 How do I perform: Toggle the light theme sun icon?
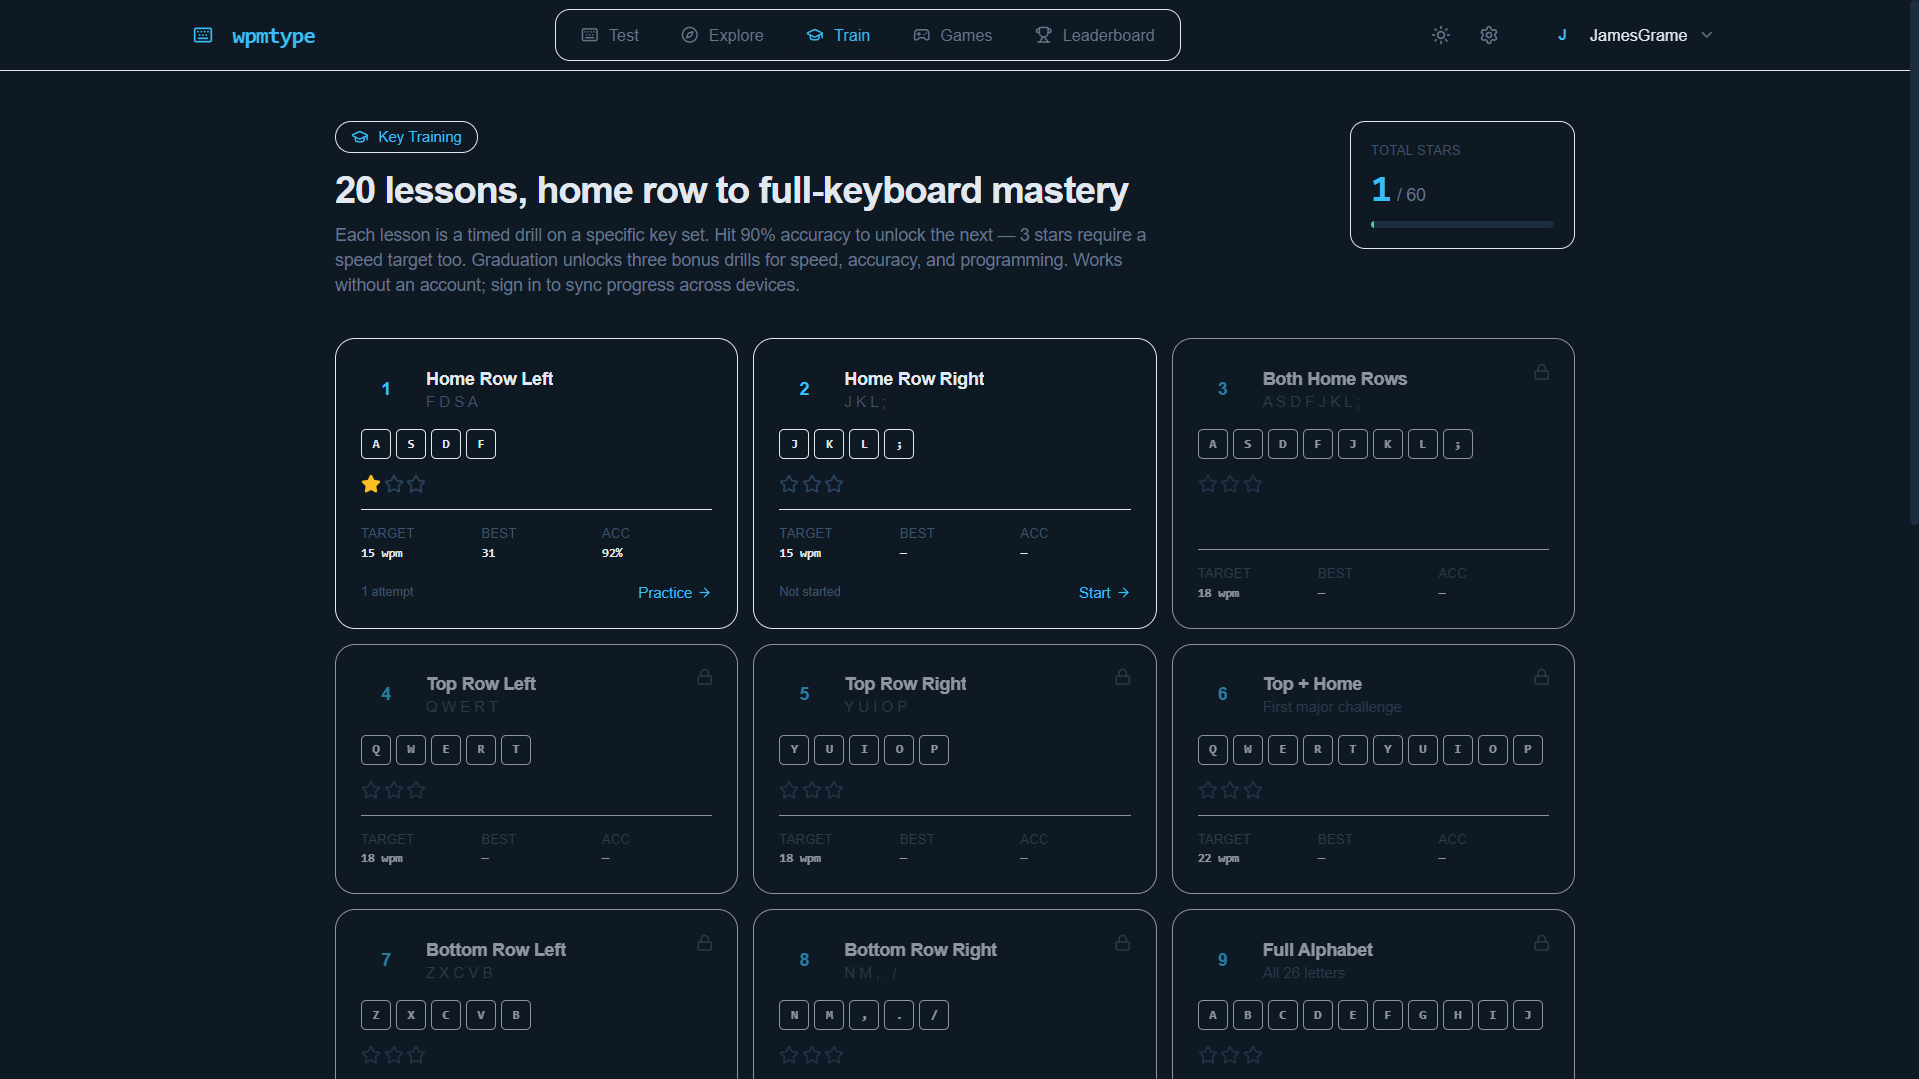[x=1440, y=35]
